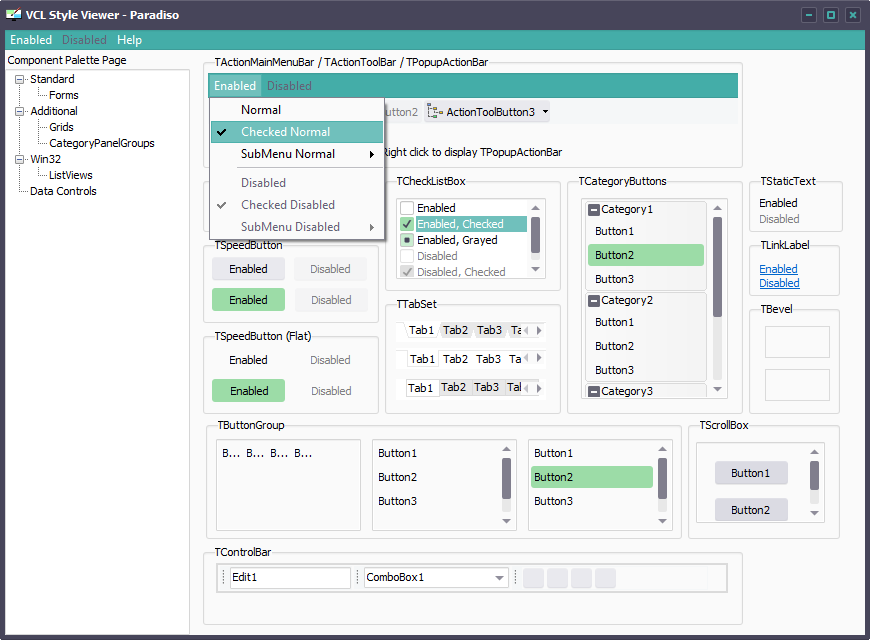Click highlighted Button2 in the third TButtonGroup
This screenshot has height=640, width=870.
point(591,477)
